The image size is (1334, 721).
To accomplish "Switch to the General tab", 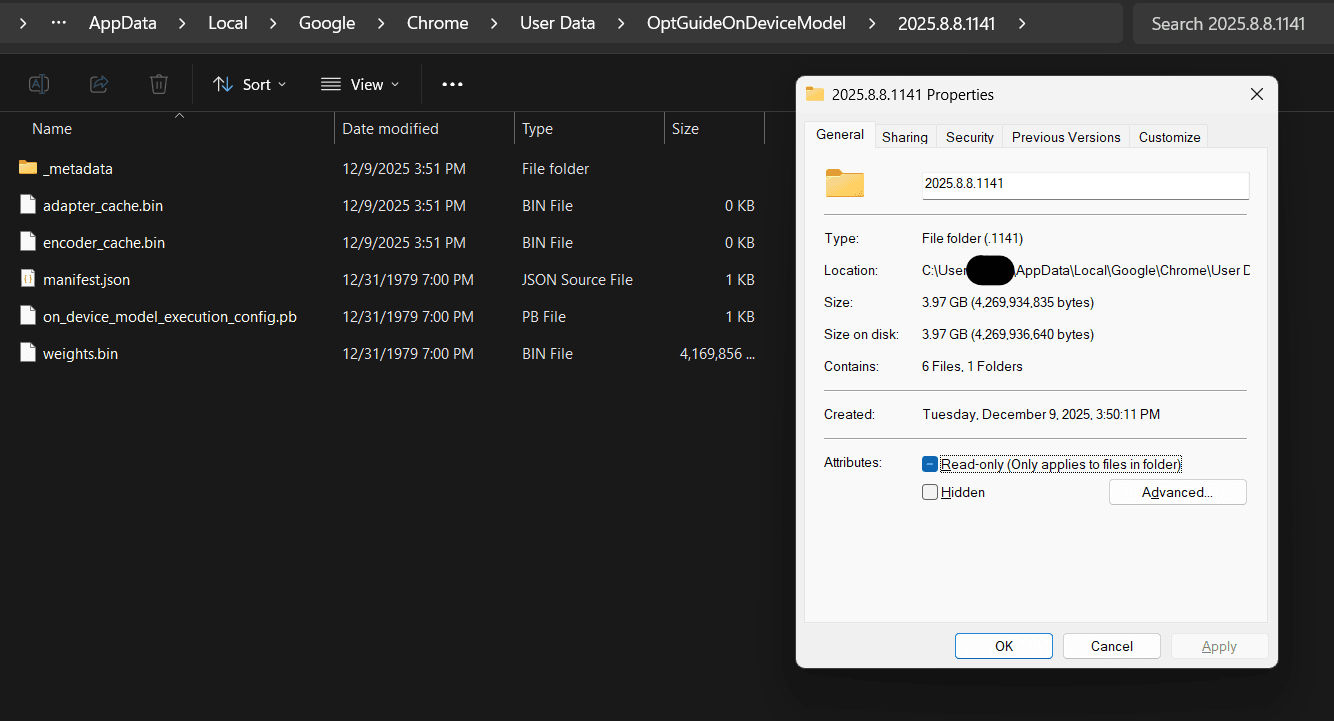I will tap(840, 135).
